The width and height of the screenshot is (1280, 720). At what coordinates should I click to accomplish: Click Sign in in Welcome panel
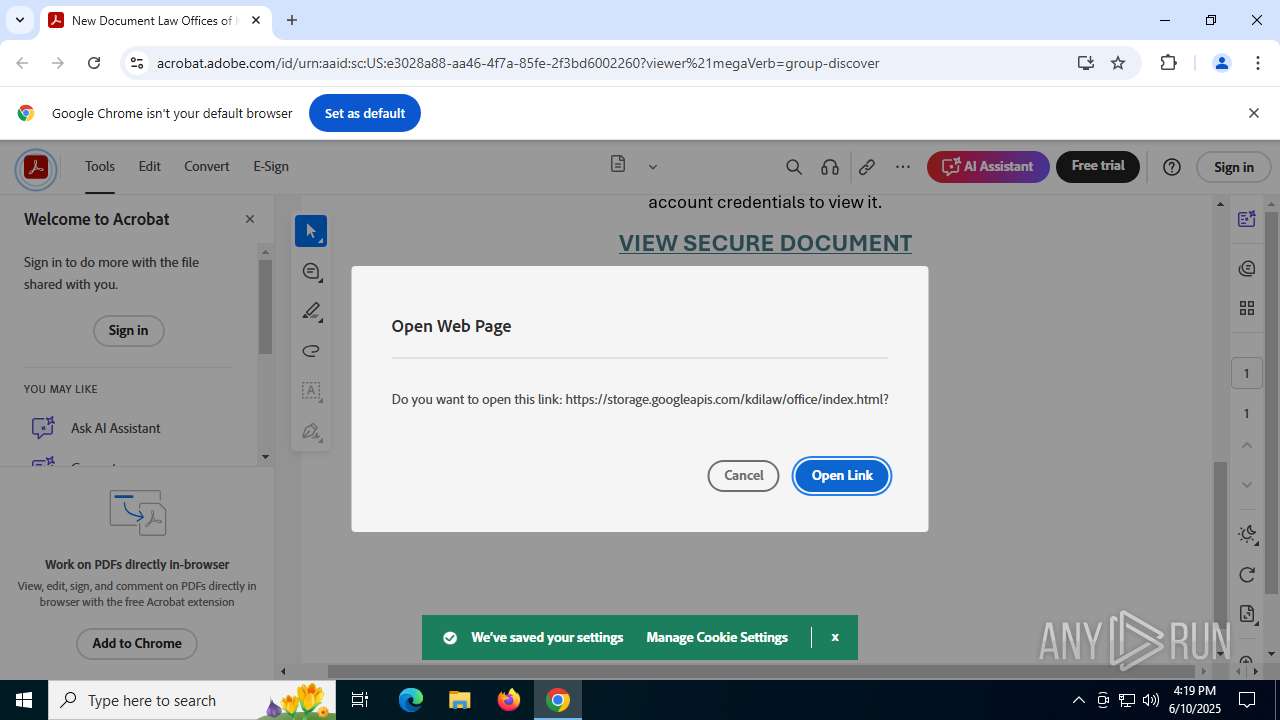tap(128, 331)
